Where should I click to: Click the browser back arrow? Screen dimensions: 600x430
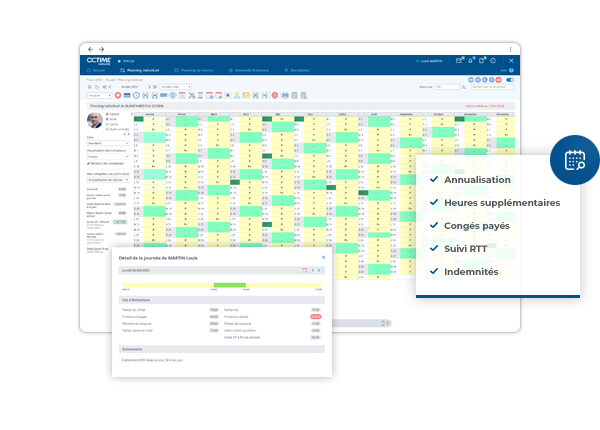[90, 49]
